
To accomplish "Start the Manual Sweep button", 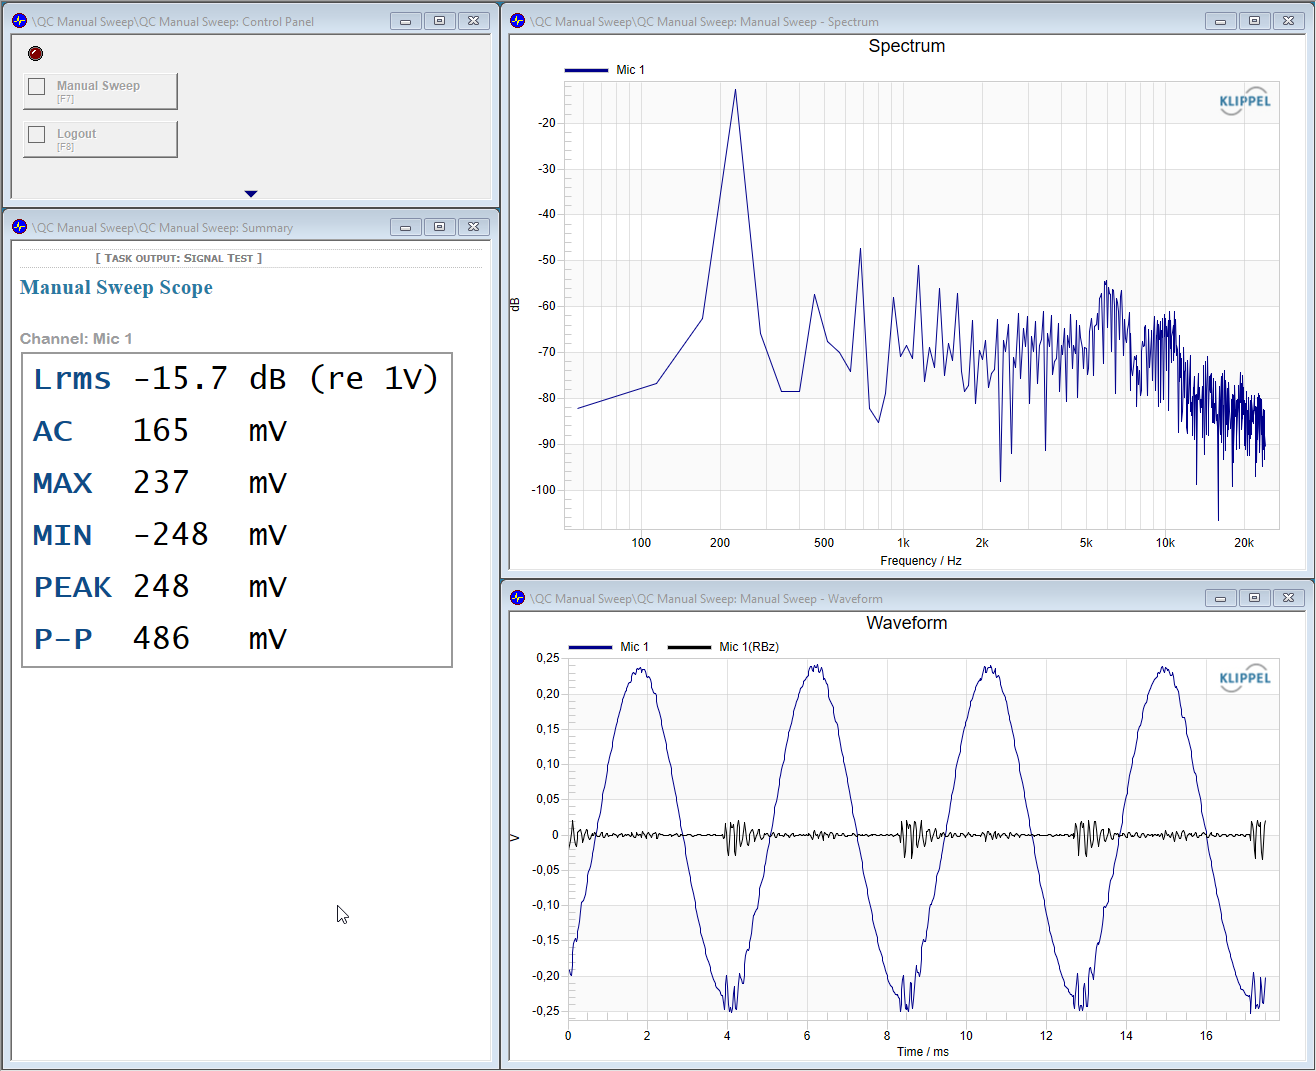I will [x=100, y=91].
